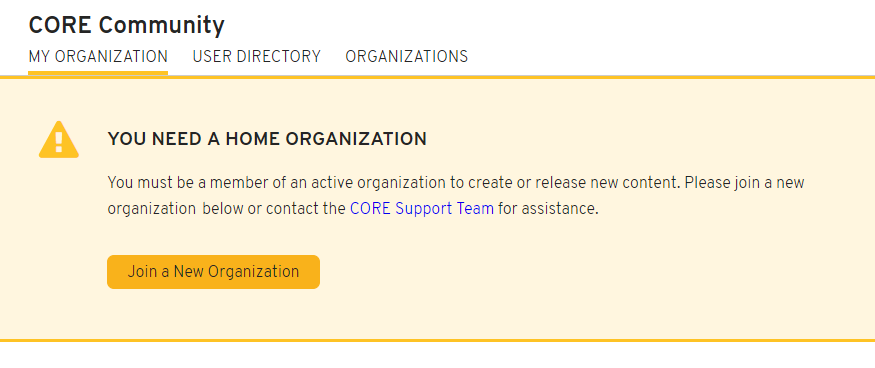Open the MY ORGANIZATION tab
The image size is (875, 368).
[98, 57]
